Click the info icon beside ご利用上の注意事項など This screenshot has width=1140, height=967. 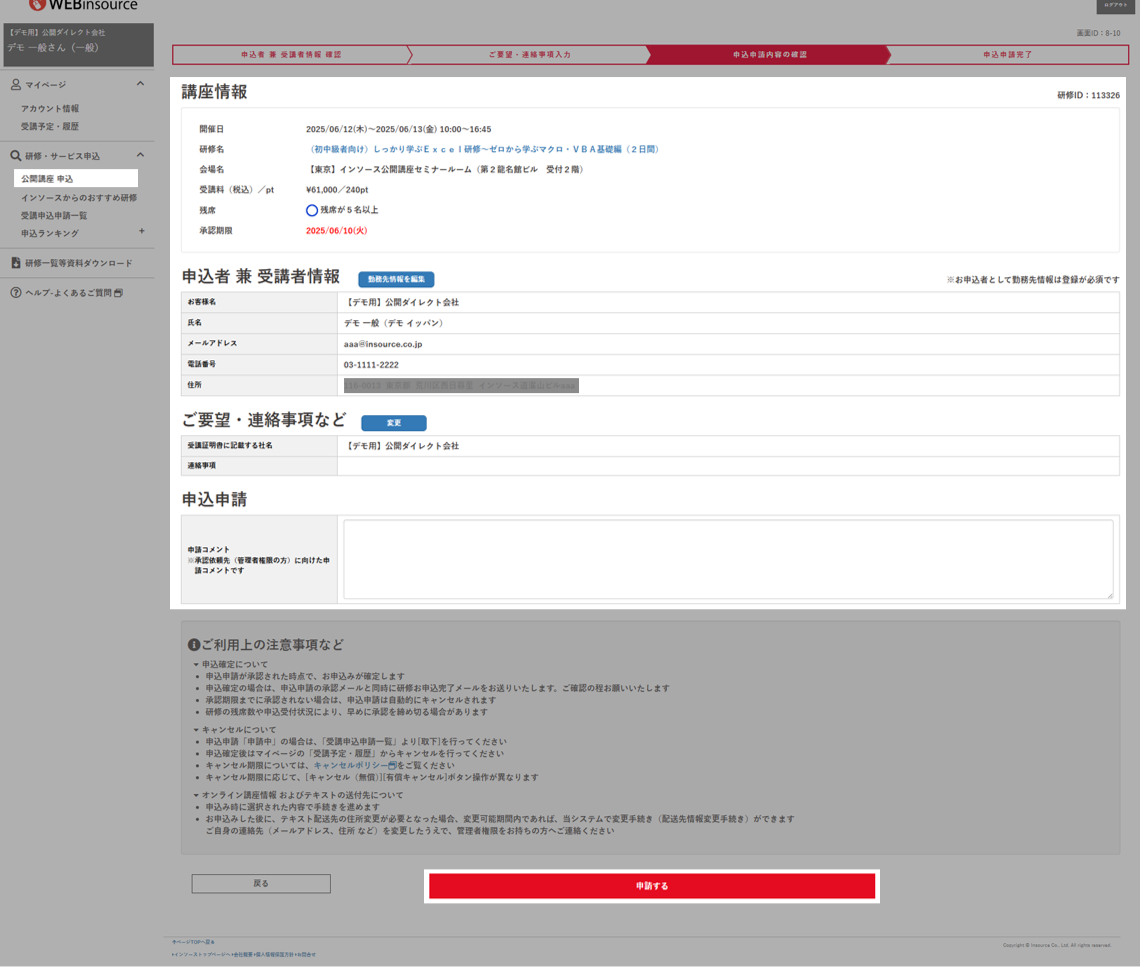pos(193,645)
